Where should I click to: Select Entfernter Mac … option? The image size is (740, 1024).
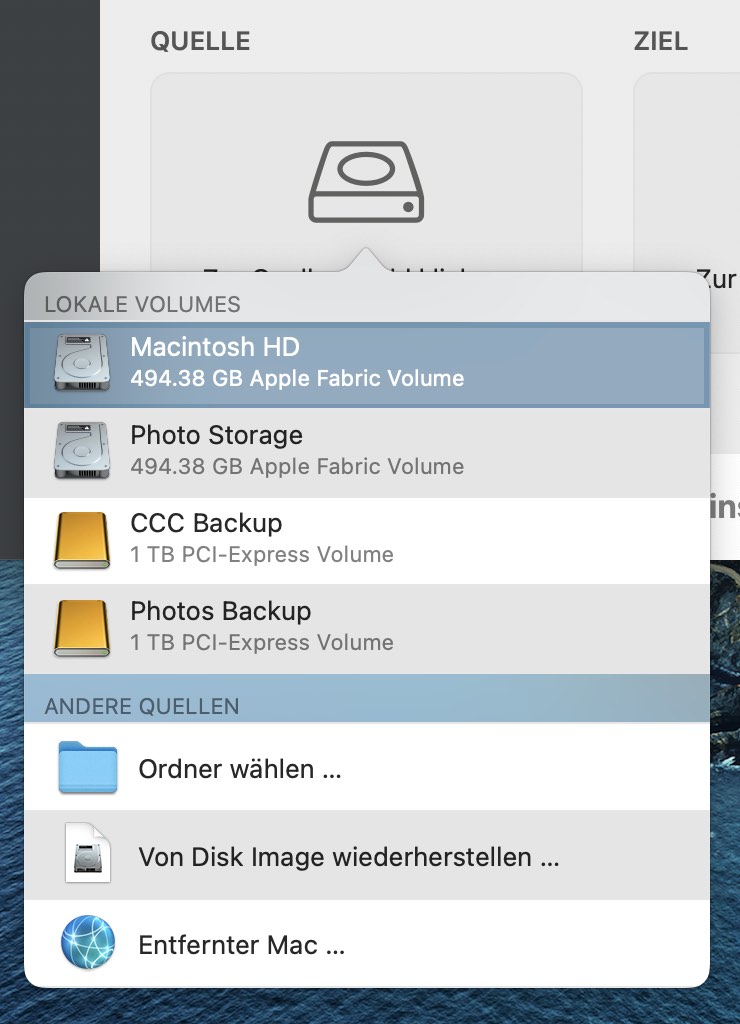(367, 944)
